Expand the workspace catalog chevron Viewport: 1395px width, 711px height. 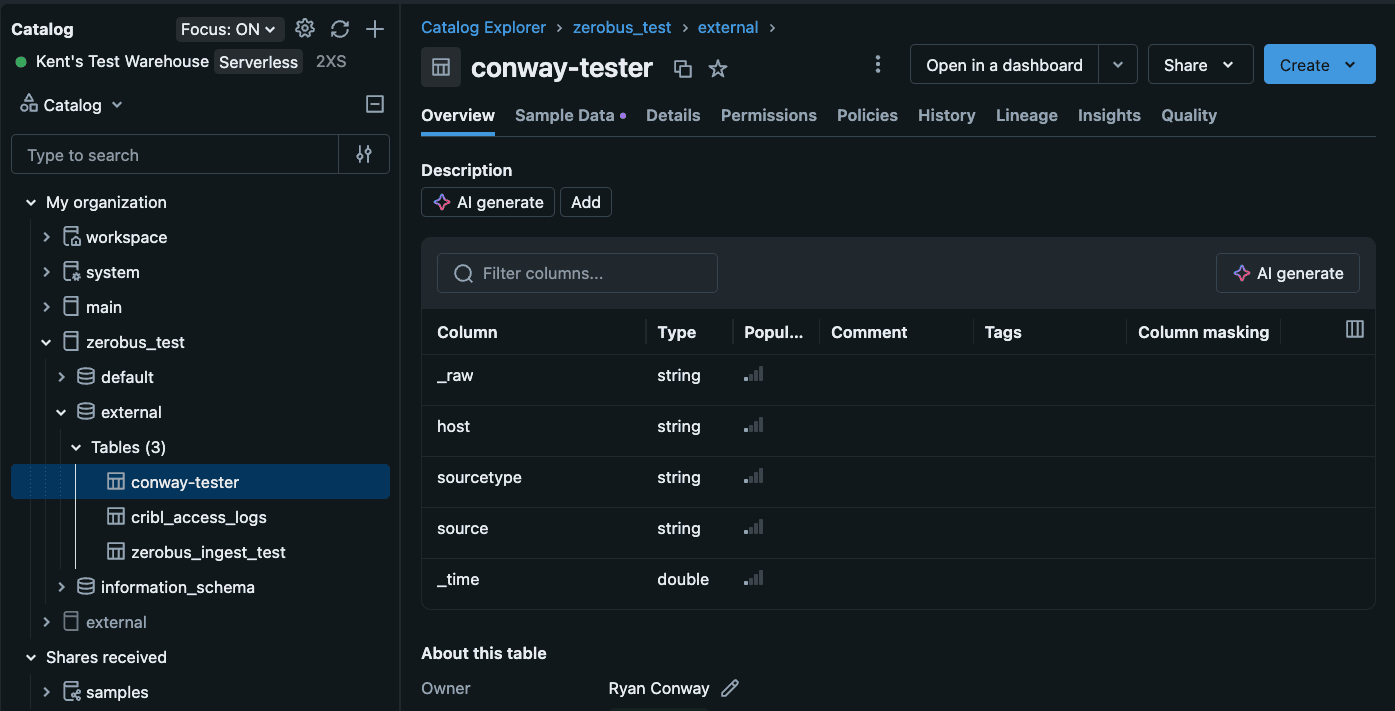point(46,237)
